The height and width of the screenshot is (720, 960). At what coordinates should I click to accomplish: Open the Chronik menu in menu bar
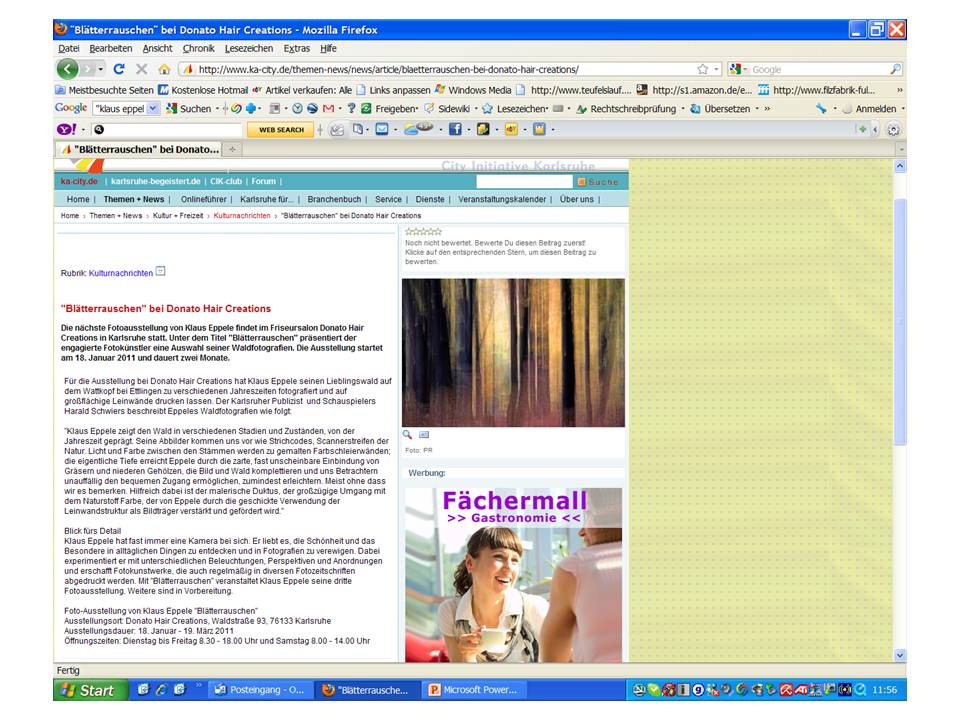tap(198, 48)
